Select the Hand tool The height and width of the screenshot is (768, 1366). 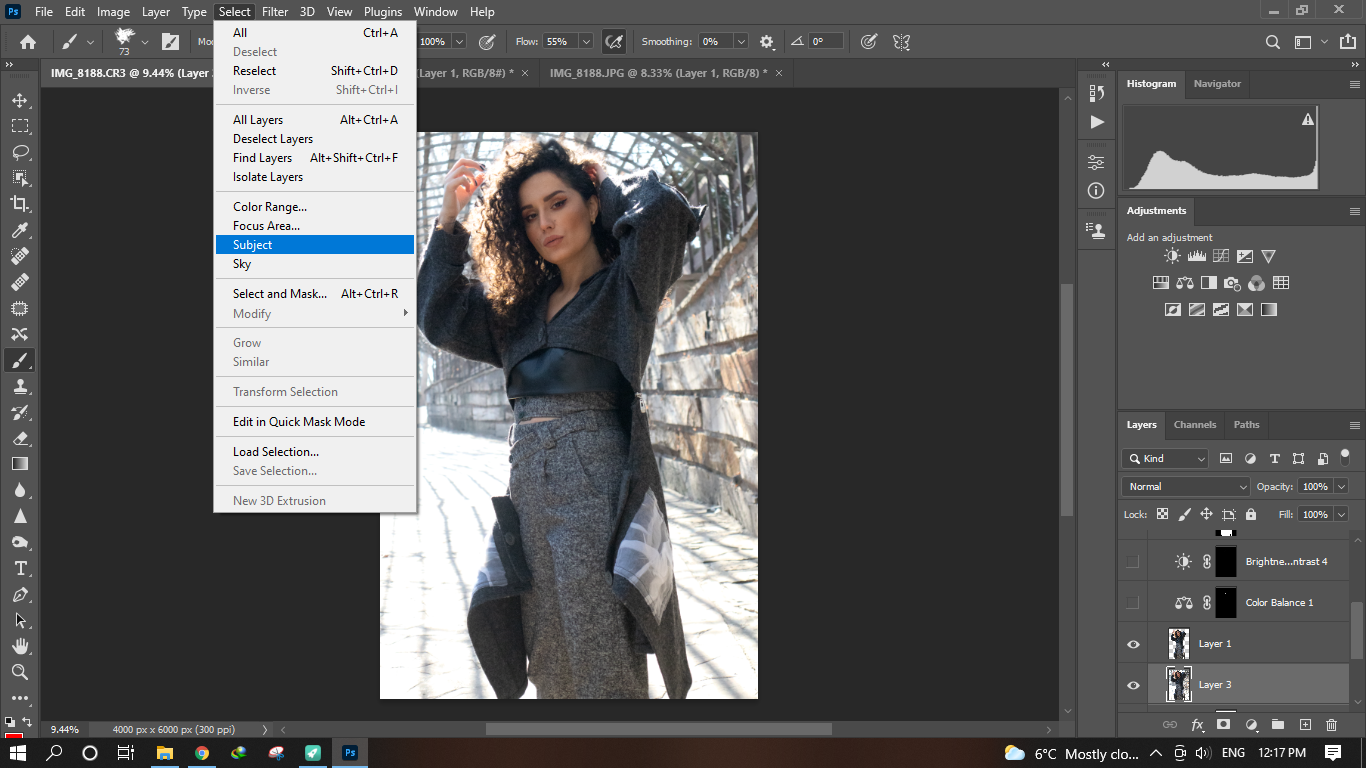tap(20, 646)
